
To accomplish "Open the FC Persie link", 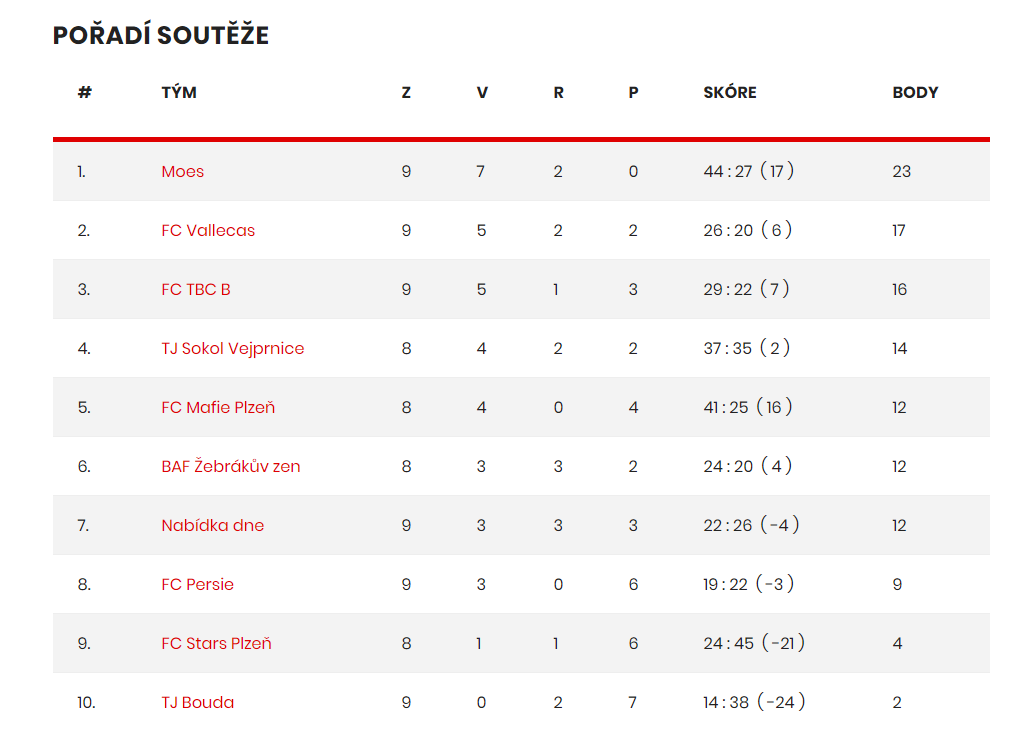I will pos(197,584).
